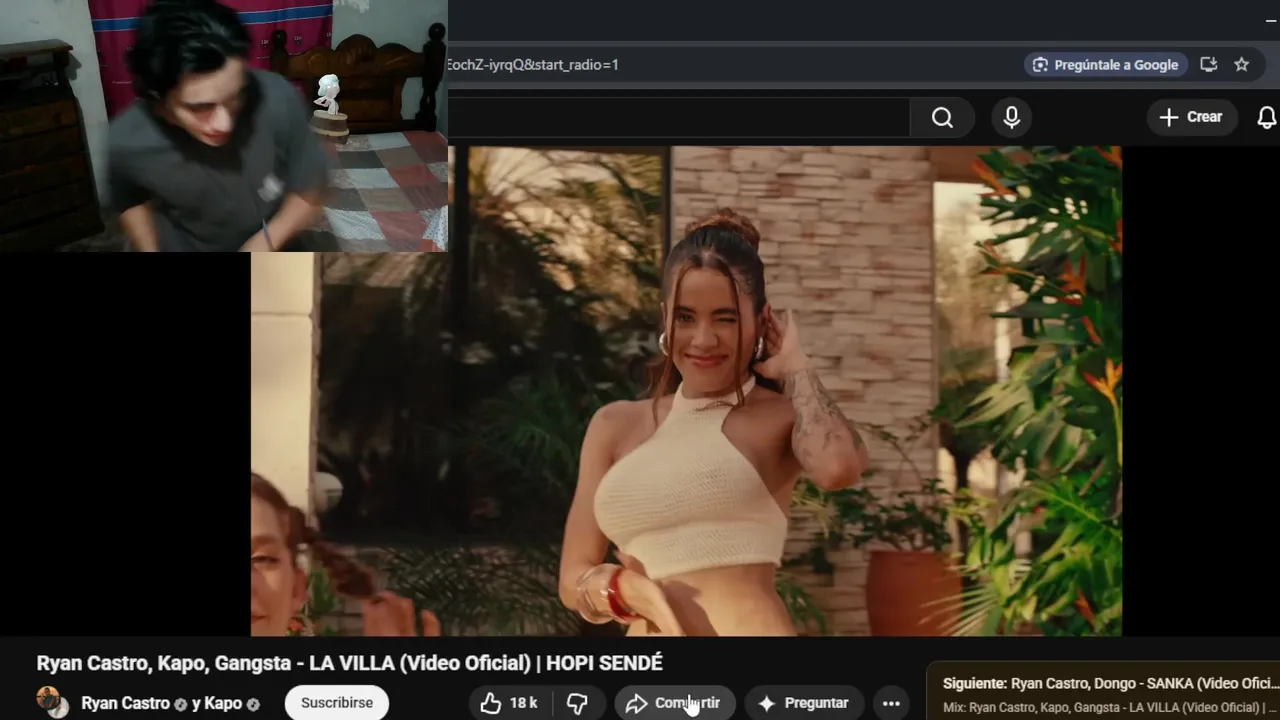Image resolution: width=1280 pixels, height=720 pixels.
Task: Click the webcam overlay feed
Action: [224, 125]
